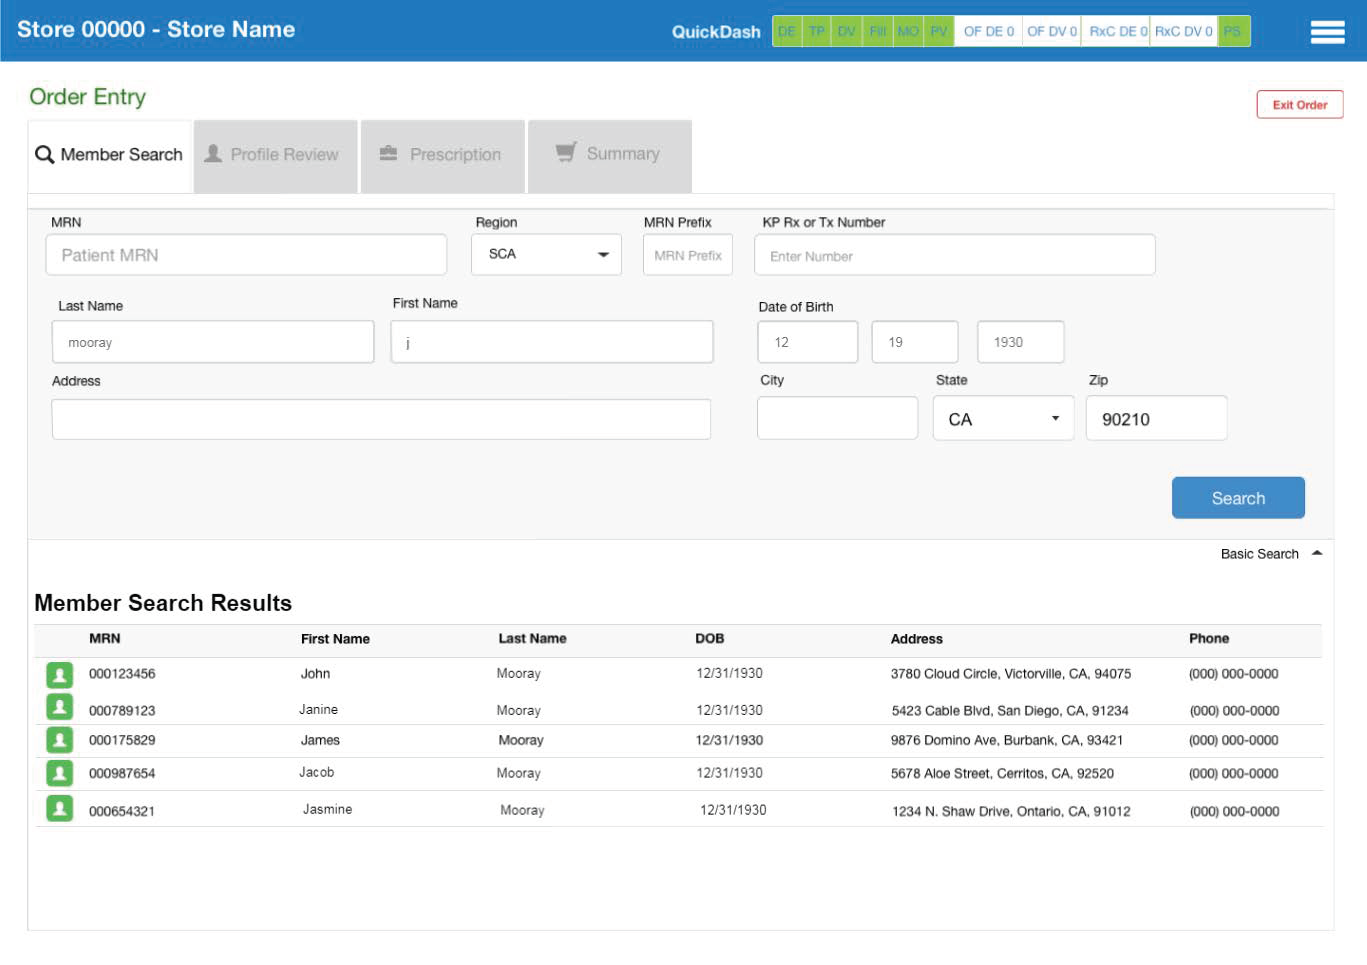Click the Zip field showing 90210

pyautogui.click(x=1157, y=418)
